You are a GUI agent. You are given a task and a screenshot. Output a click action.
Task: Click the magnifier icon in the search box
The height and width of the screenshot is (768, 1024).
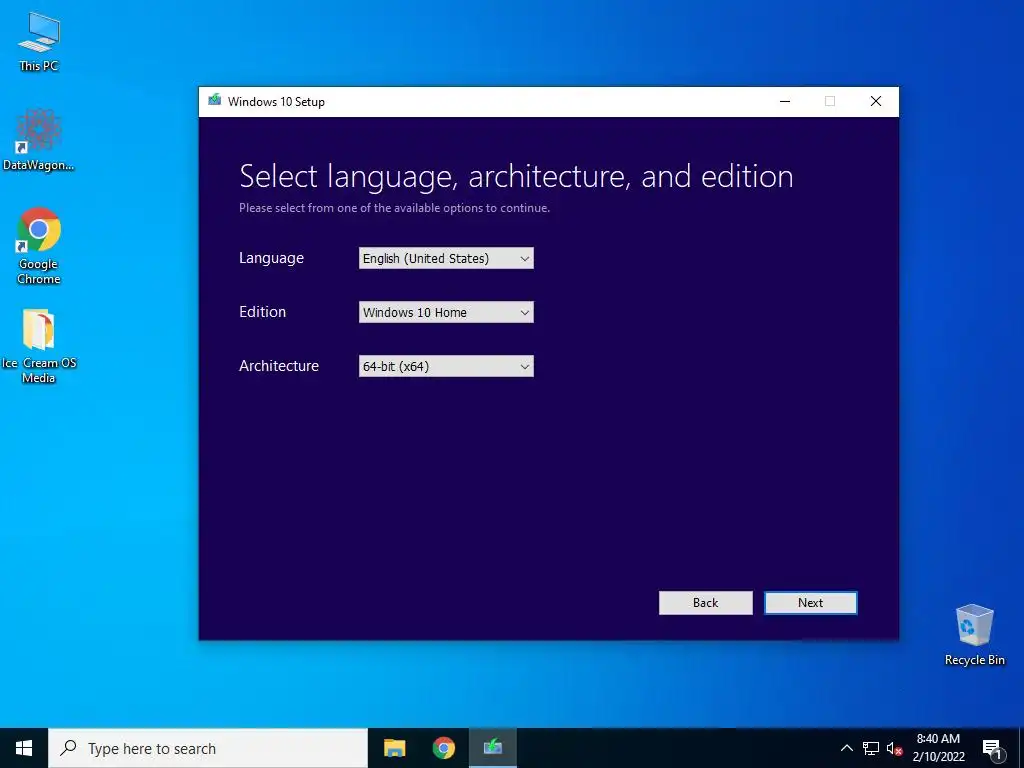click(x=68, y=748)
